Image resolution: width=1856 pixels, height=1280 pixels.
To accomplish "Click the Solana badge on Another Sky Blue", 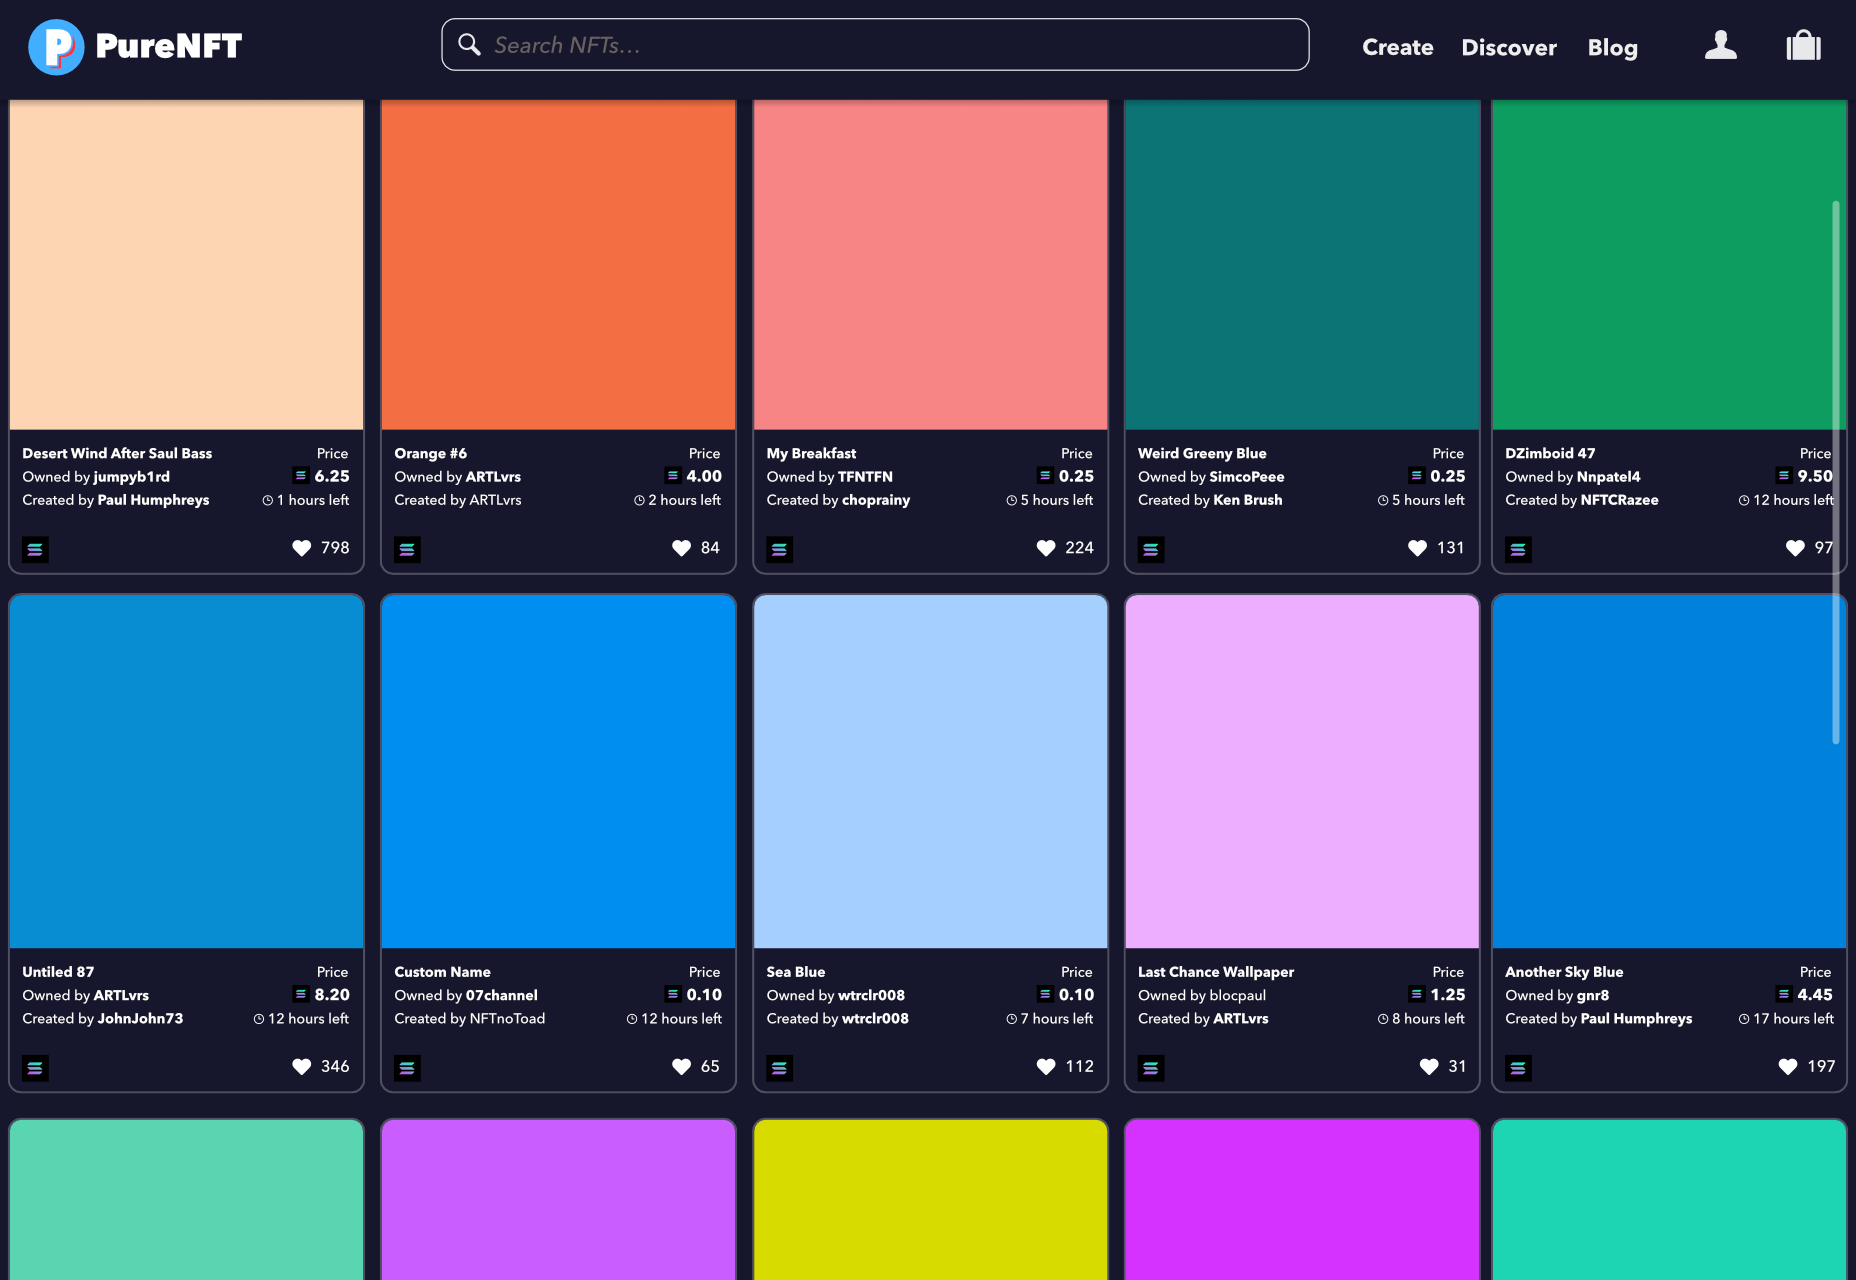I will [x=1518, y=1068].
